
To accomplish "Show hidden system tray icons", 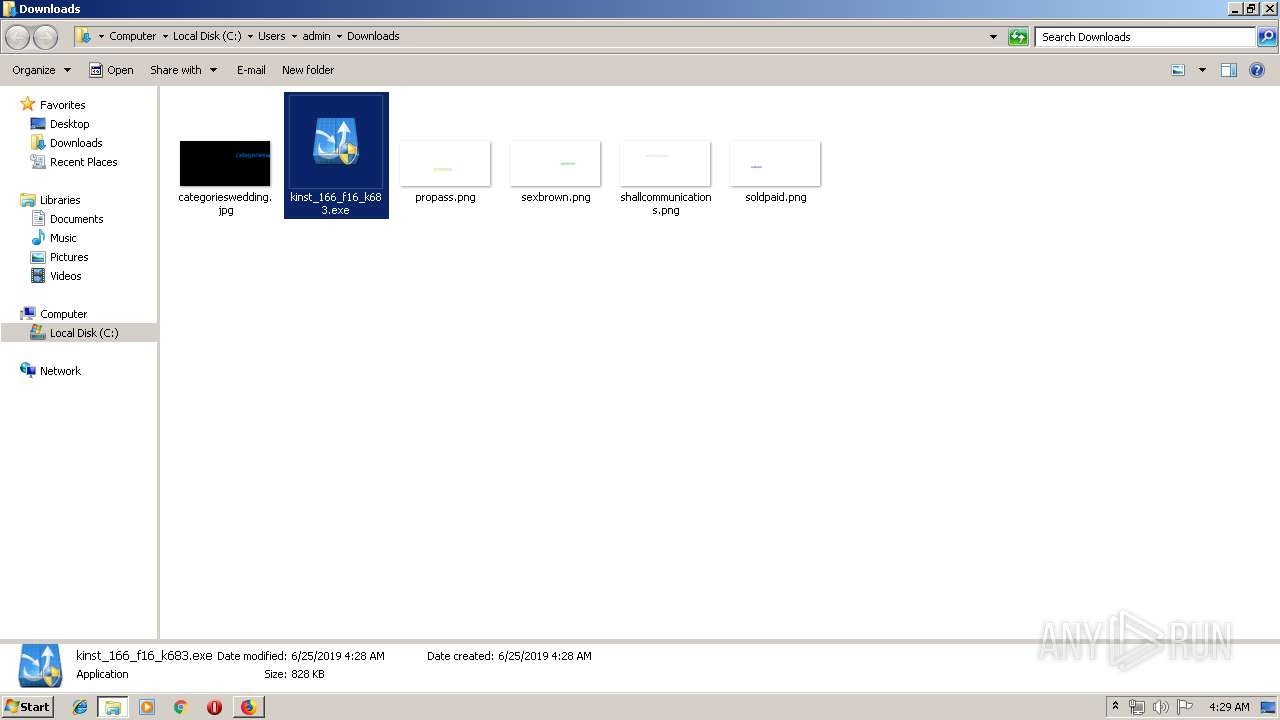I will click(1116, 706).
